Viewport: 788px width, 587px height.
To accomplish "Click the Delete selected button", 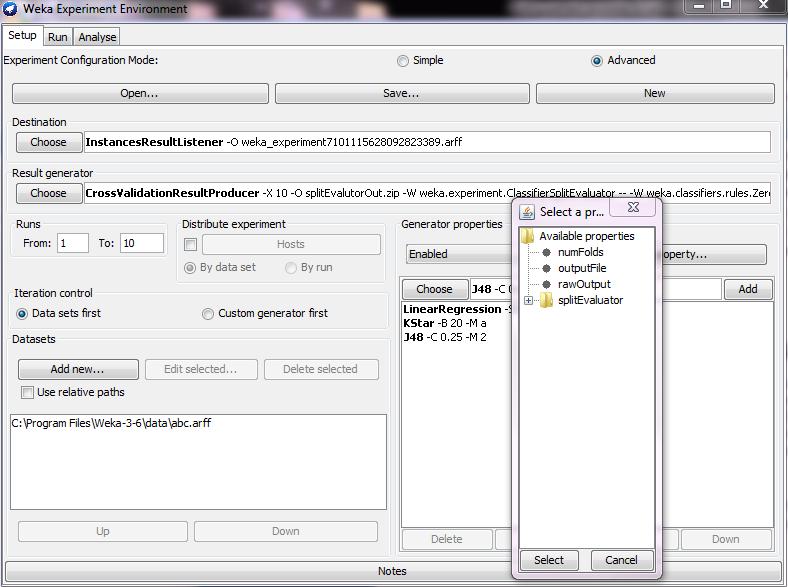I will (321, 369).
